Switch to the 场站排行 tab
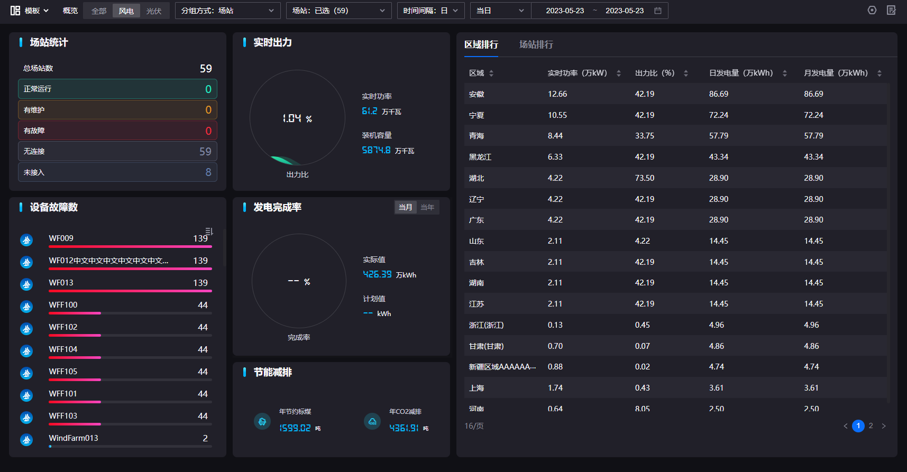 (536, 45)
